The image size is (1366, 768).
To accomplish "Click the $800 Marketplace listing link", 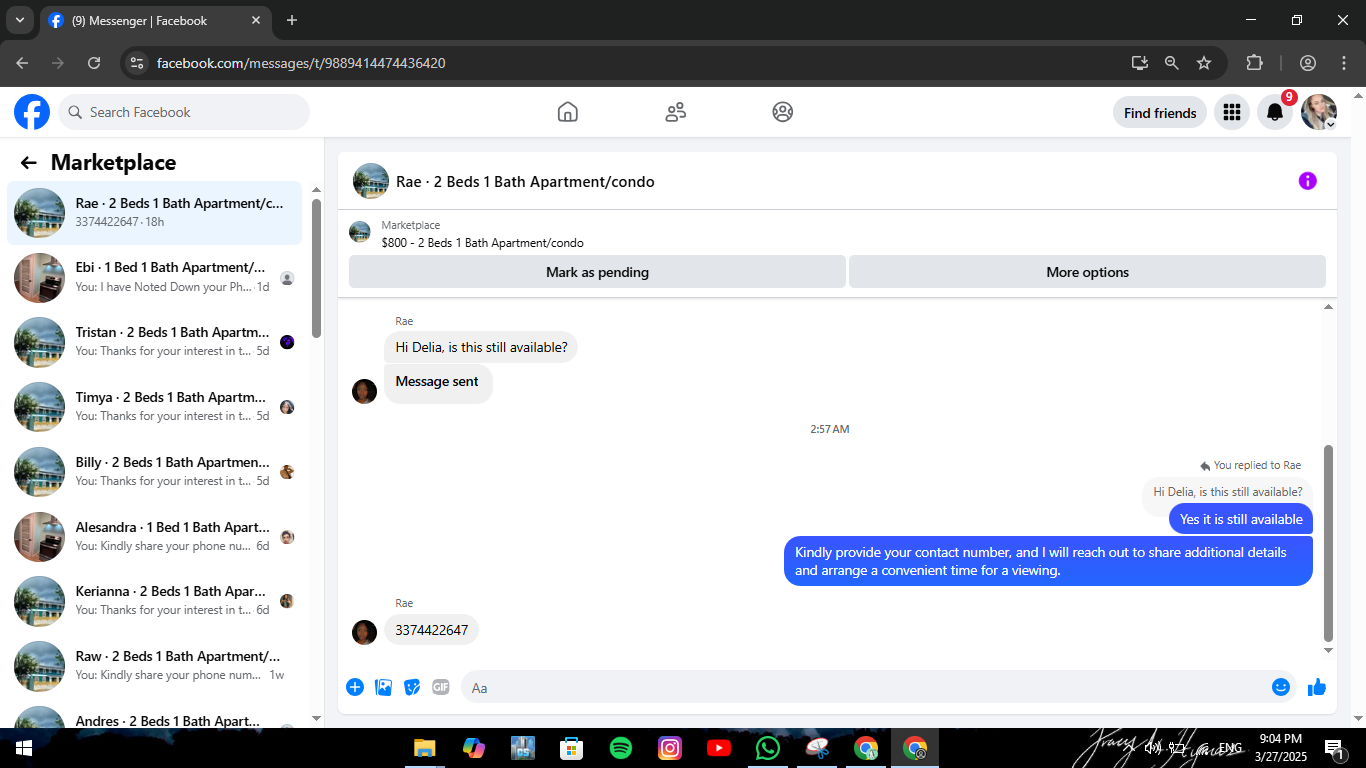I will pyautogui.click(x=482, y=243).
